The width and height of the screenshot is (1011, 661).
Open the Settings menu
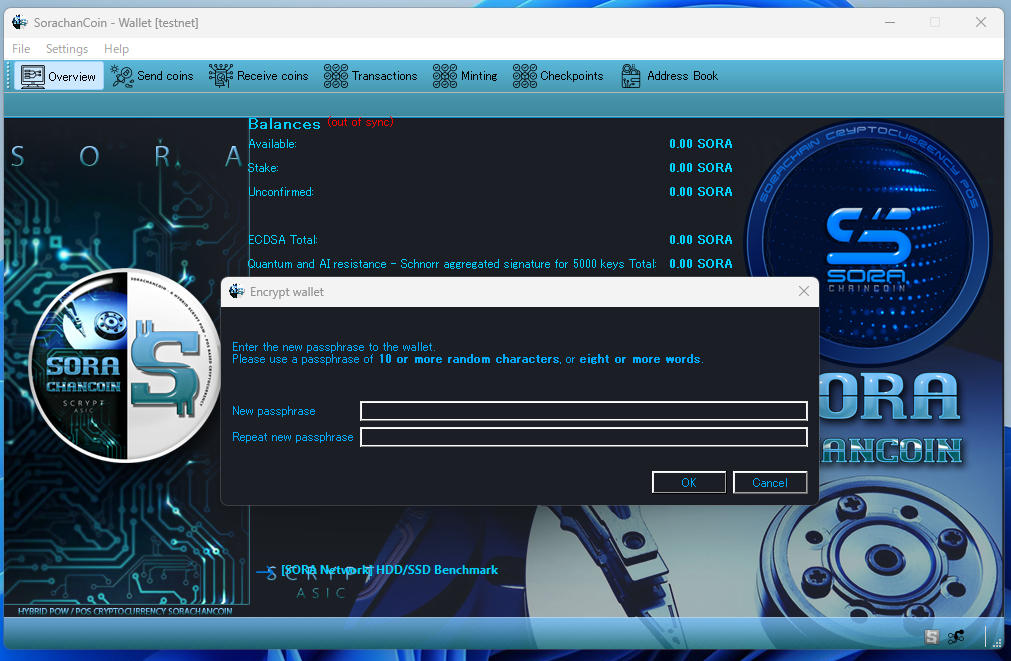pos(67,49)
